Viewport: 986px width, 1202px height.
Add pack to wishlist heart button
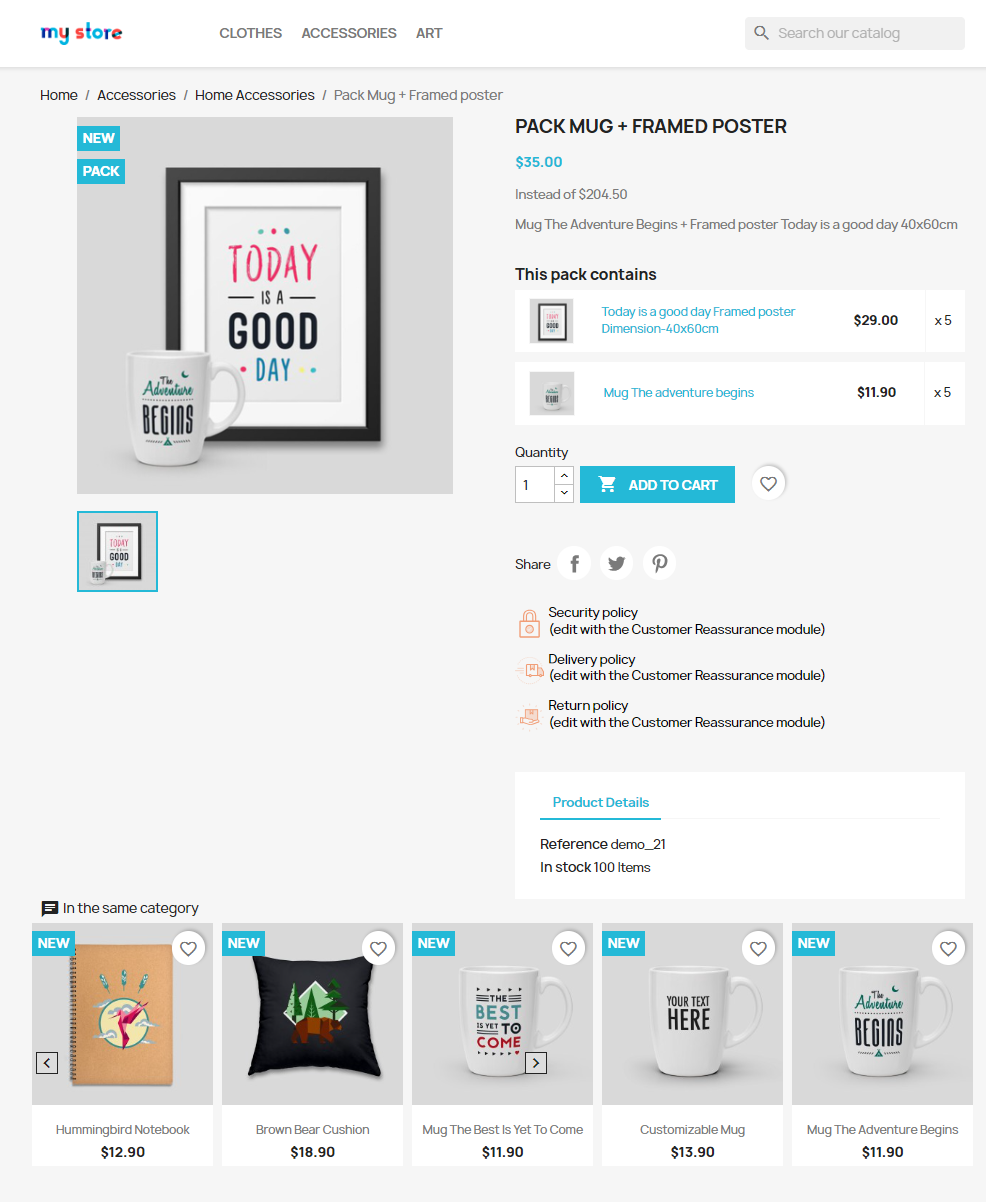(x=768, y=484)
